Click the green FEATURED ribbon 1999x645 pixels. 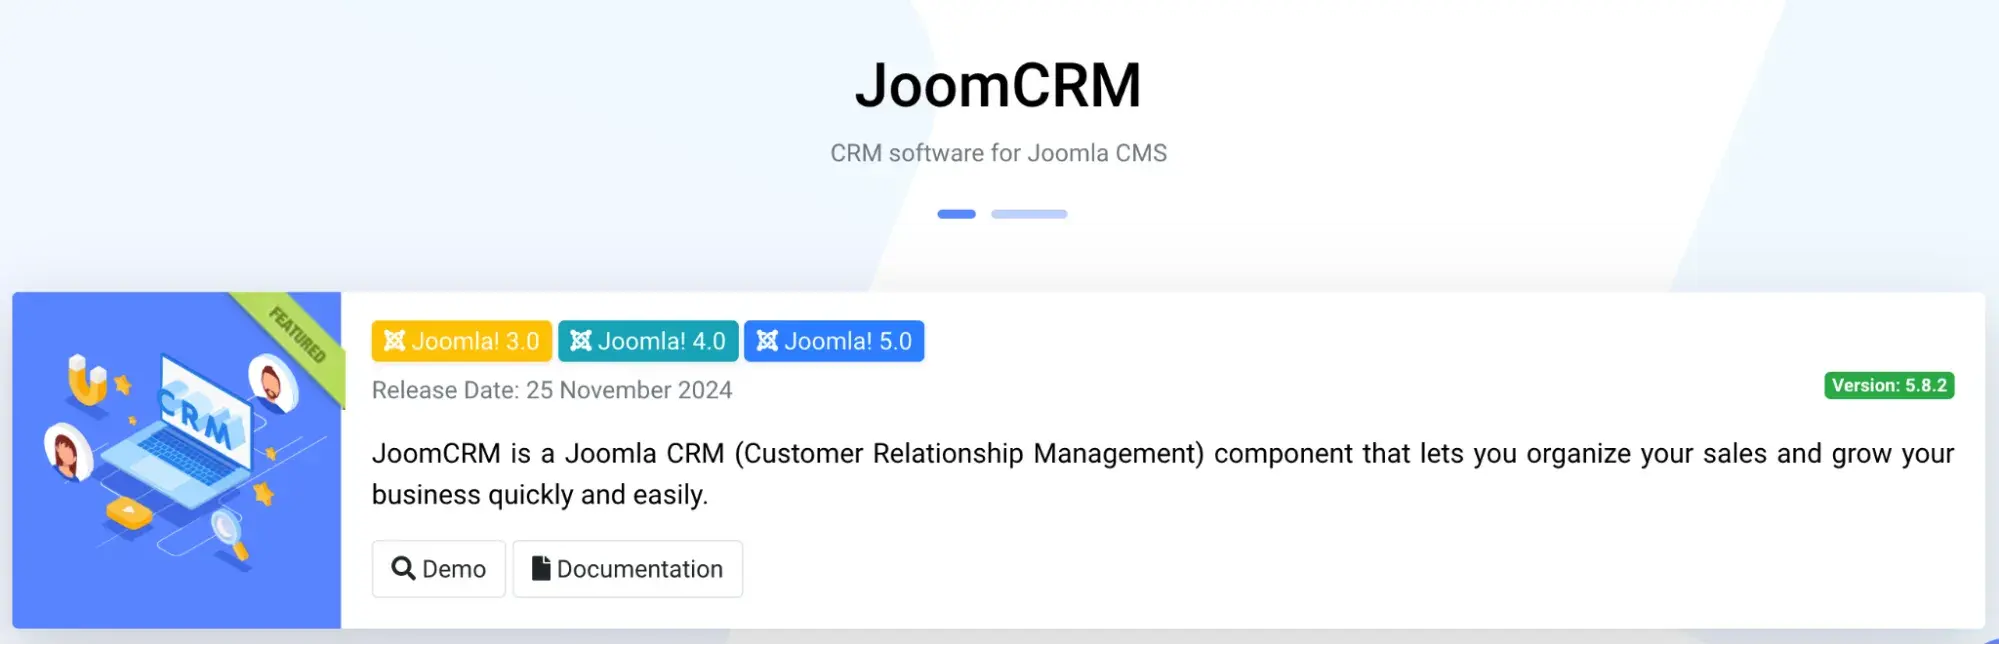pos(297,335)
